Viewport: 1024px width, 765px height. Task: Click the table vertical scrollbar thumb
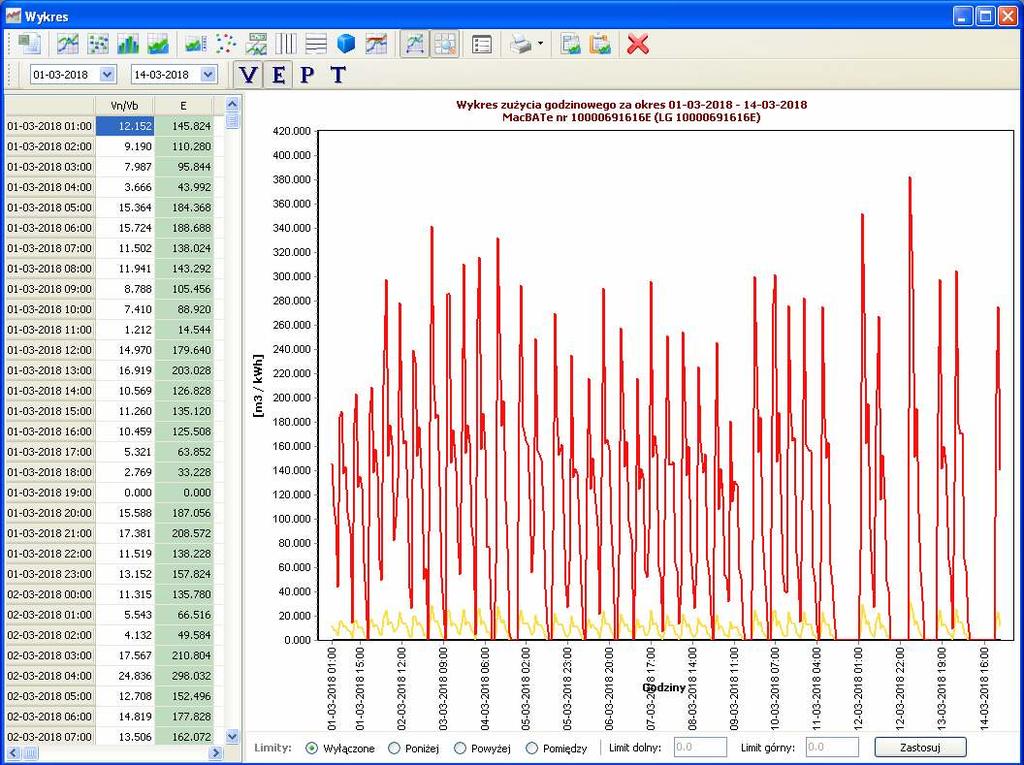232,120
